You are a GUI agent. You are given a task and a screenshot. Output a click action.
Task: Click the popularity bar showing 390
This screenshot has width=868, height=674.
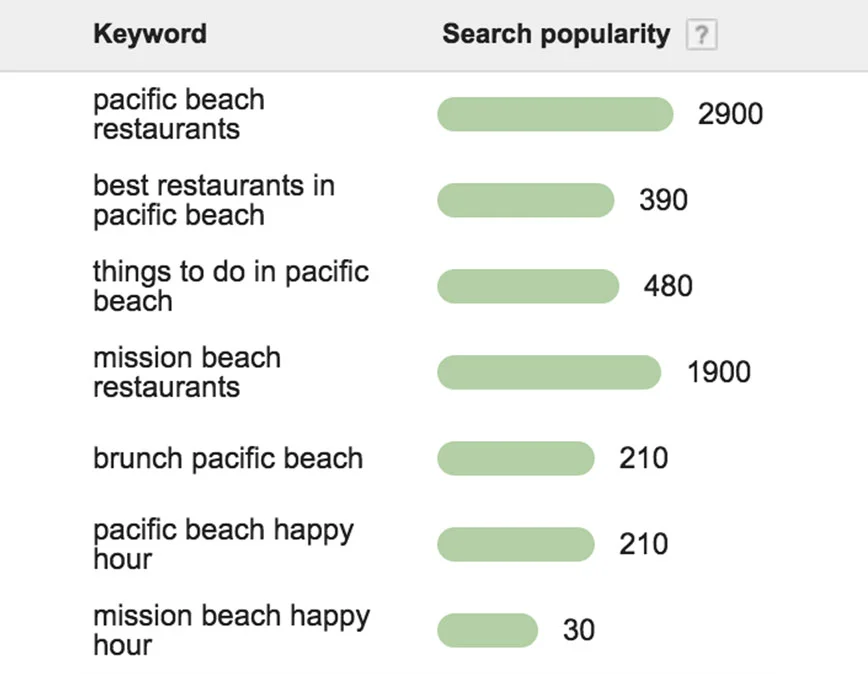(x=526, y=200)
